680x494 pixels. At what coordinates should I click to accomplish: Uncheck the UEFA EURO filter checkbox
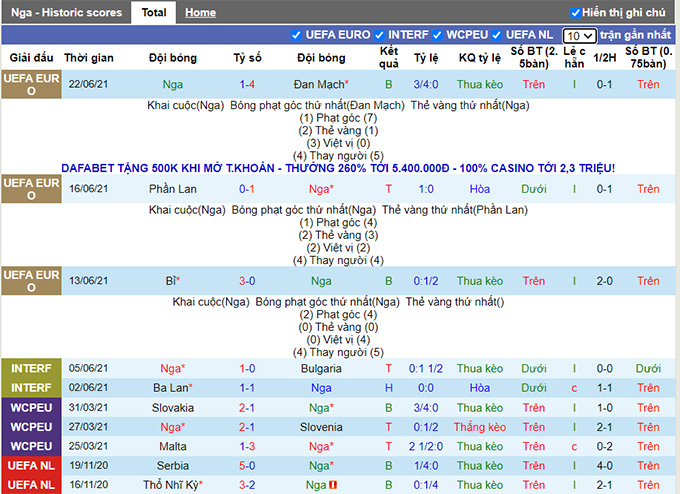pos(295,35)
